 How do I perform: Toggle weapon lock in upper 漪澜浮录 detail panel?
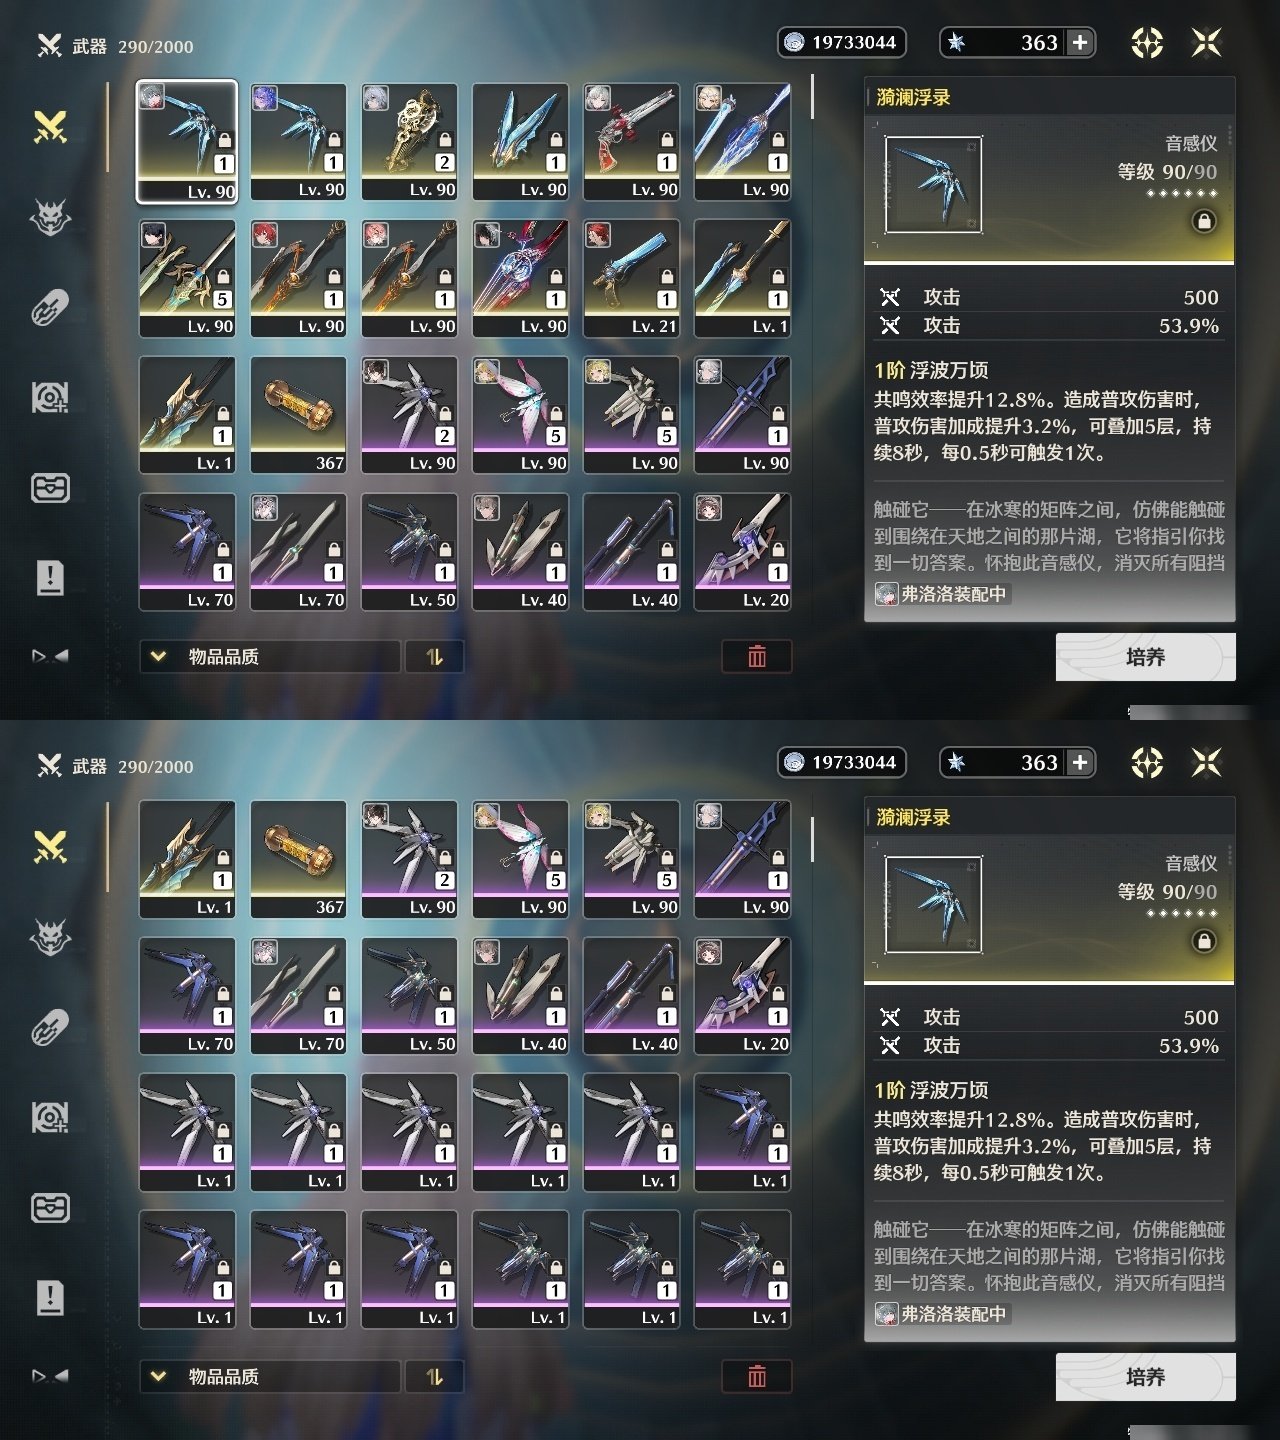click(x=1204, y=221)
